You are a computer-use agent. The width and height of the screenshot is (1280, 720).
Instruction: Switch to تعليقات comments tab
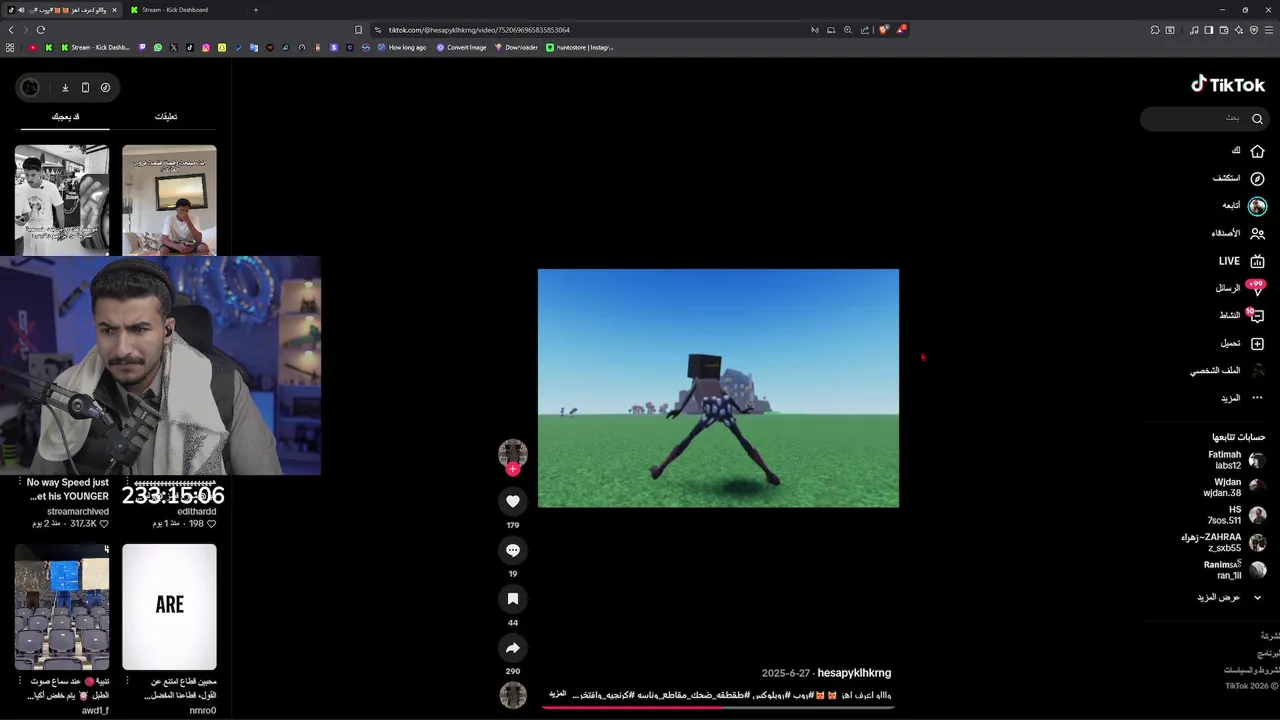166,117
